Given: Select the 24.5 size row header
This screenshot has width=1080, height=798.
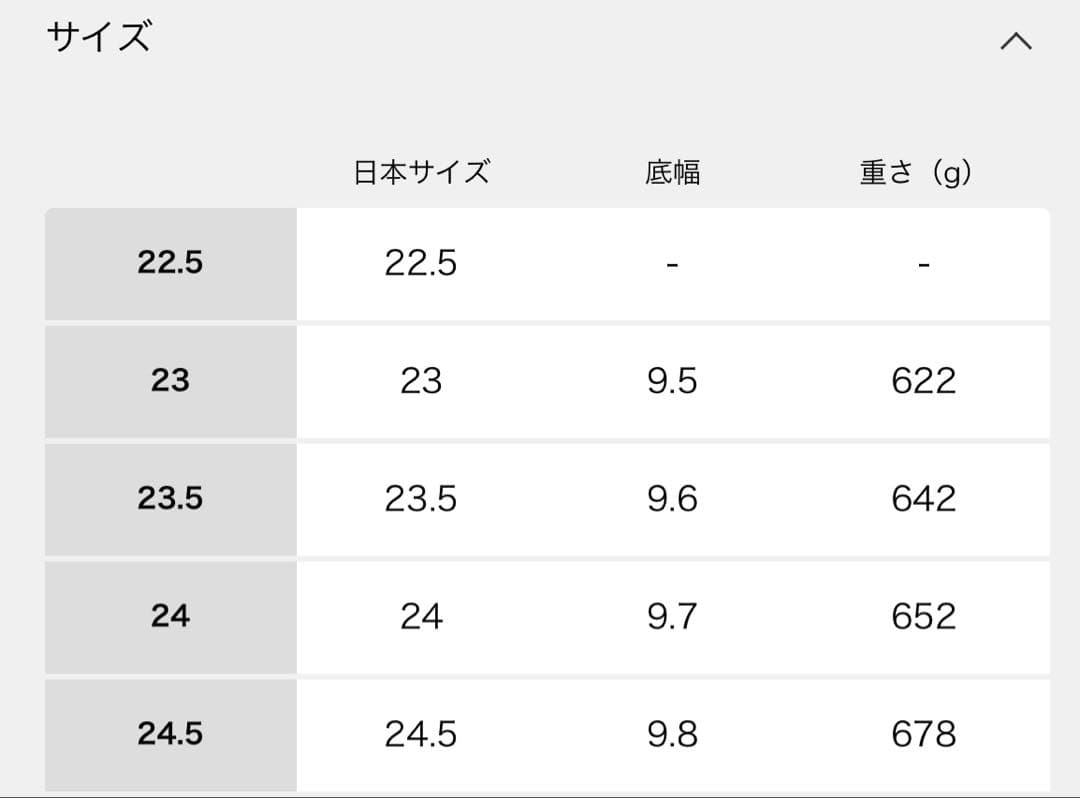Looking at the screenshot, I should point(170,734).
